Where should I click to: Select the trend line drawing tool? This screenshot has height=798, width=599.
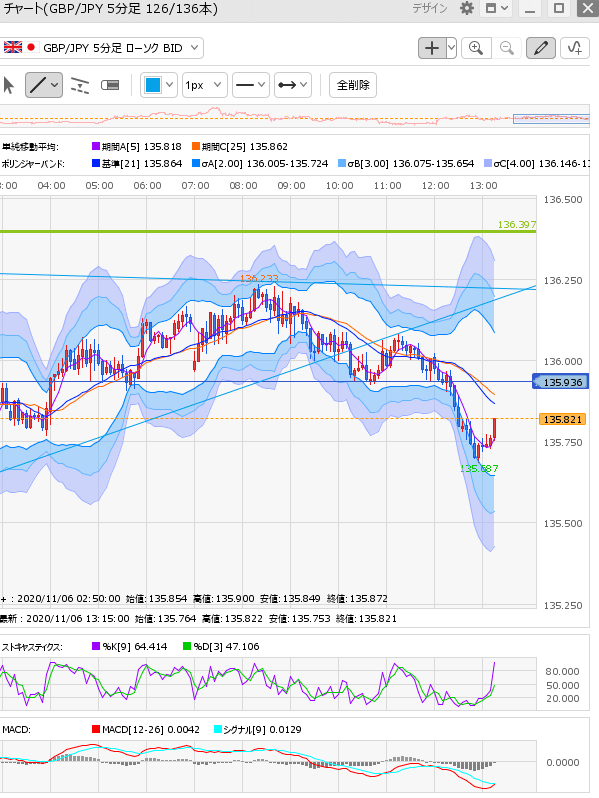(38, 85)
